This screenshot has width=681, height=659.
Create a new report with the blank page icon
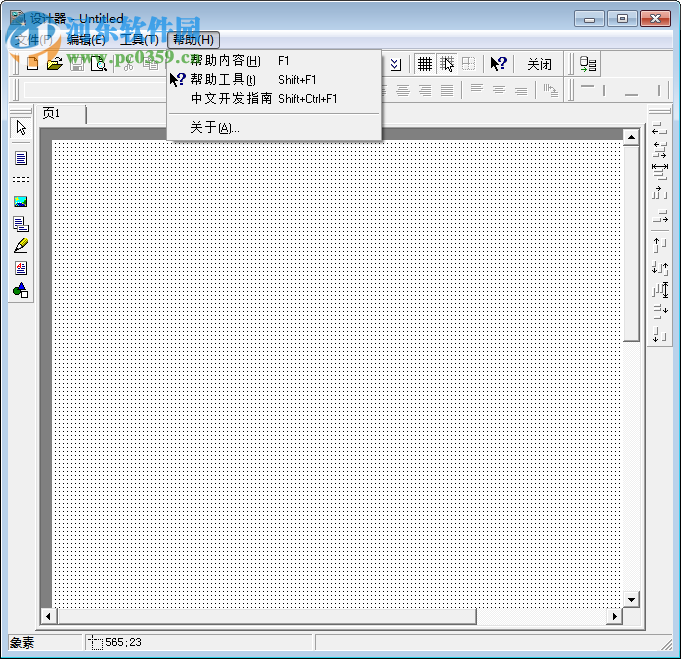(x=33, y=64)
